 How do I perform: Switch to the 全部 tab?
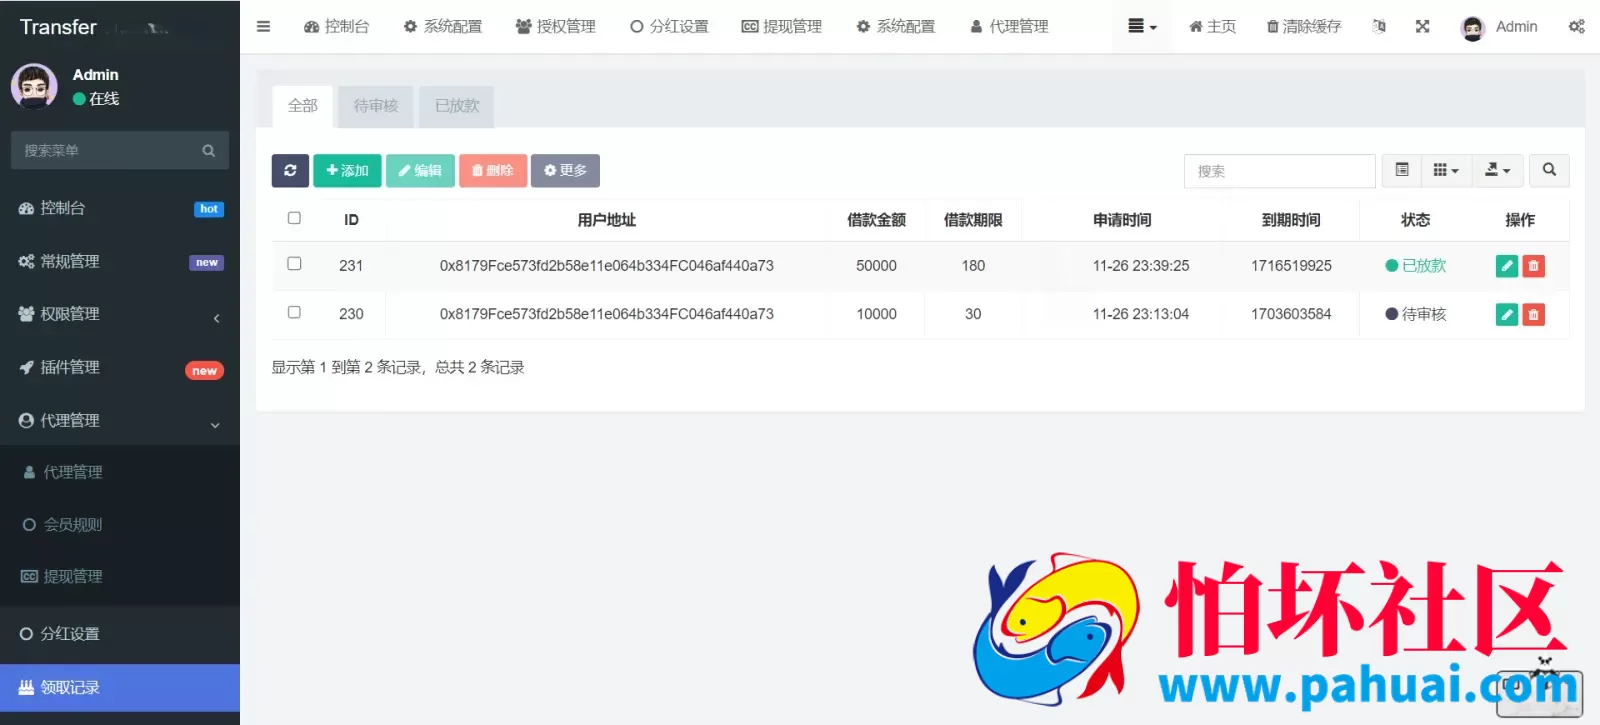(303, 106)
